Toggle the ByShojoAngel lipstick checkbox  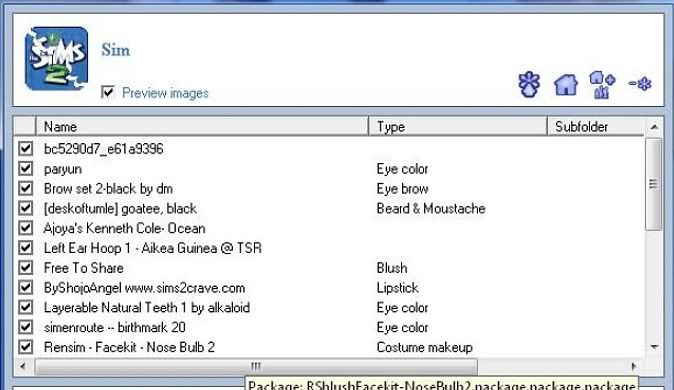point(25,287)
